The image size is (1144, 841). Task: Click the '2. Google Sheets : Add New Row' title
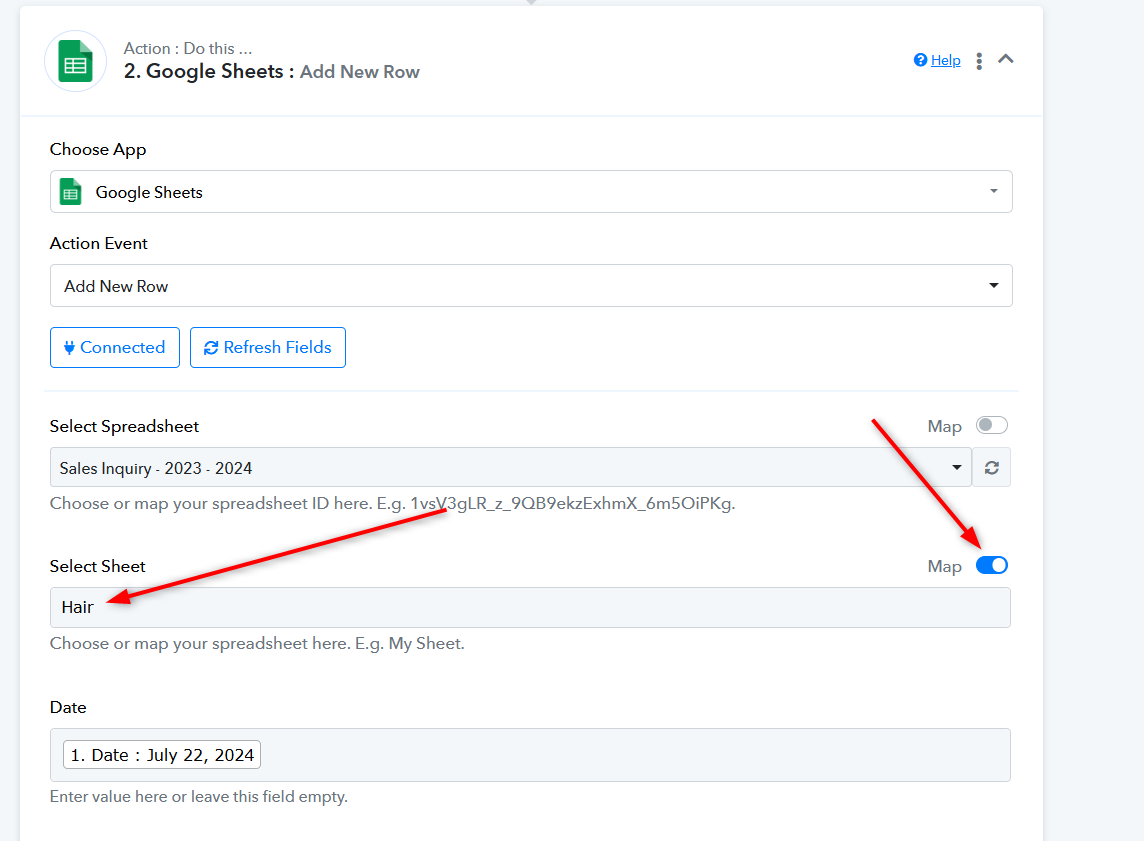click(x=271, y=71)
